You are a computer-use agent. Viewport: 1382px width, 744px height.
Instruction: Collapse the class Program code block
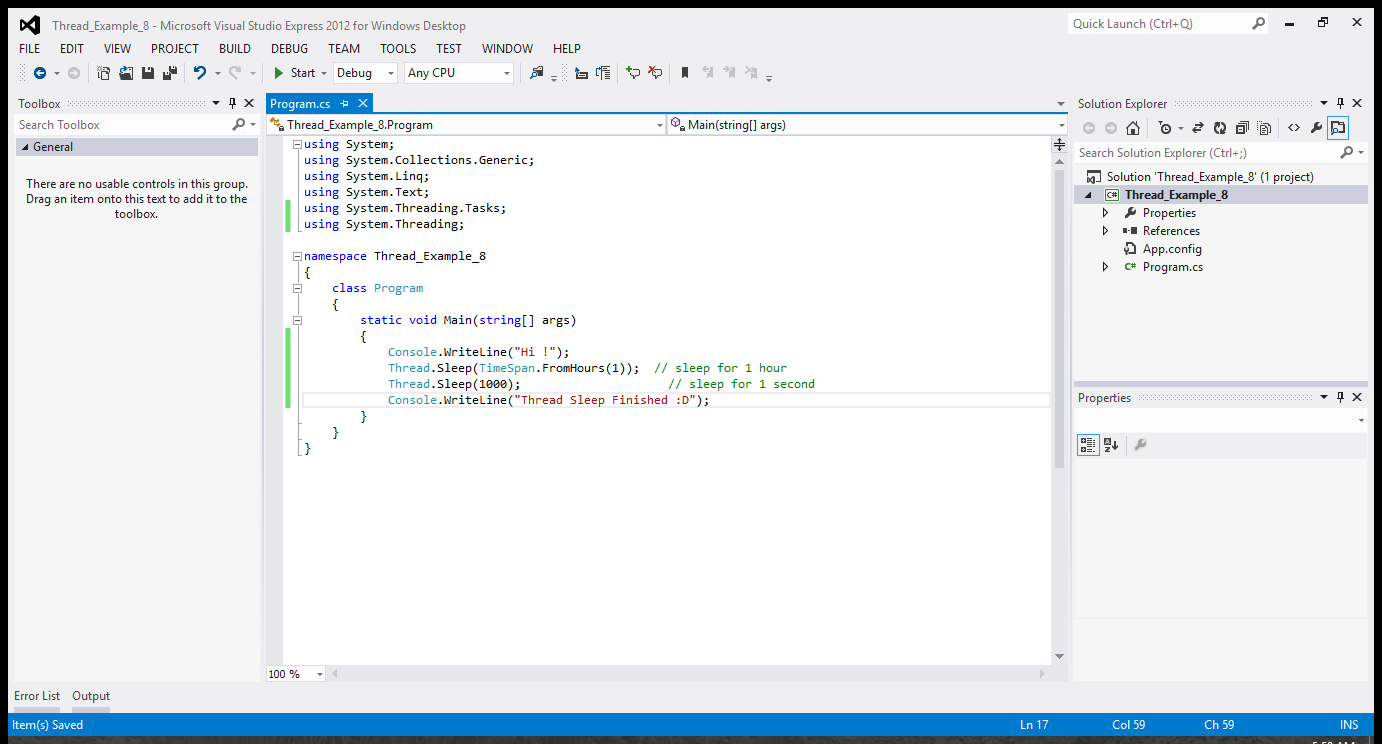pos(297,288)
